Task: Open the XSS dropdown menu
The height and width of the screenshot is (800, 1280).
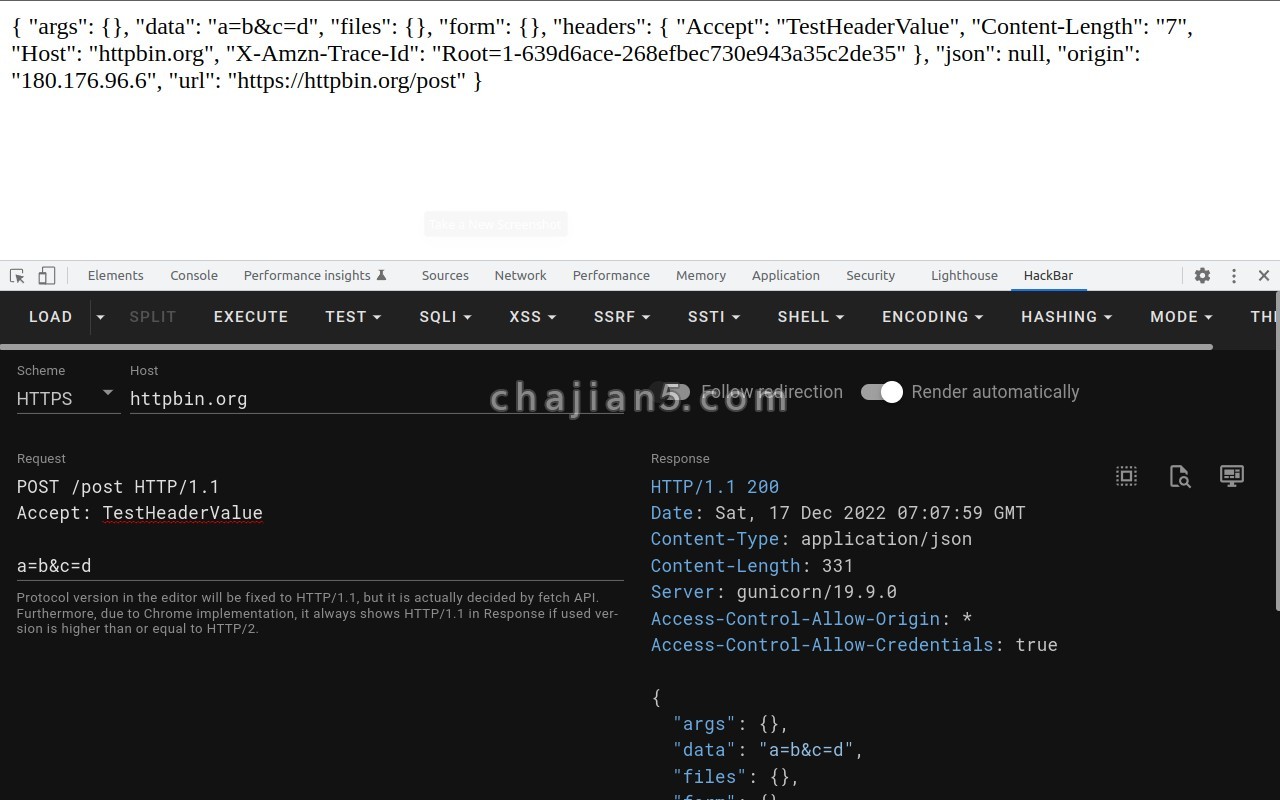Action: 532,317
